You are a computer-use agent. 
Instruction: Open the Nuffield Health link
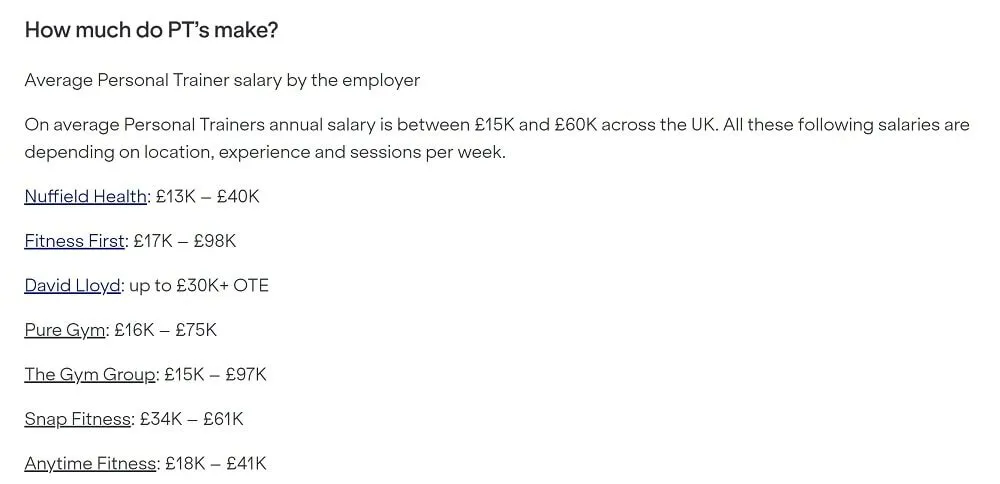coord(85,196)
